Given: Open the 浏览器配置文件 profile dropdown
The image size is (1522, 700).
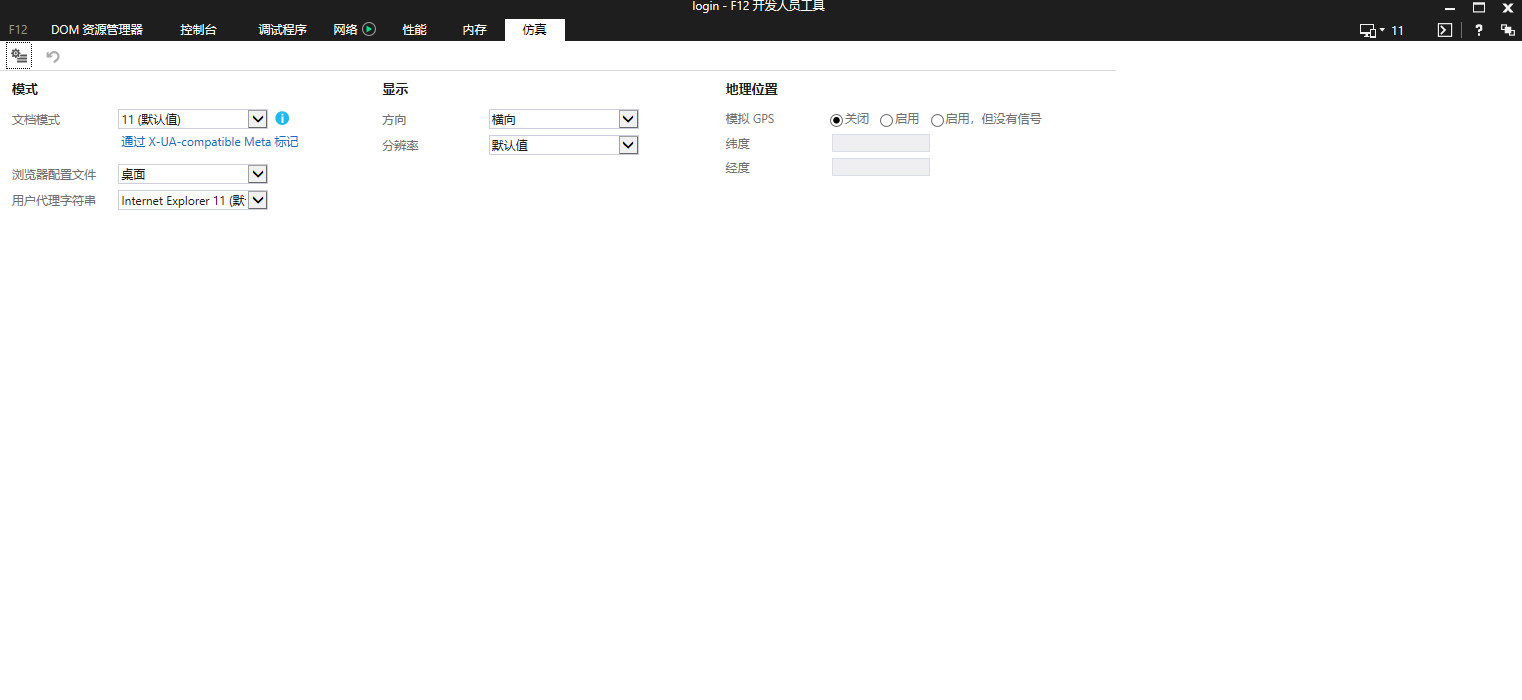Looking at the screenshot, I should 258,173.
